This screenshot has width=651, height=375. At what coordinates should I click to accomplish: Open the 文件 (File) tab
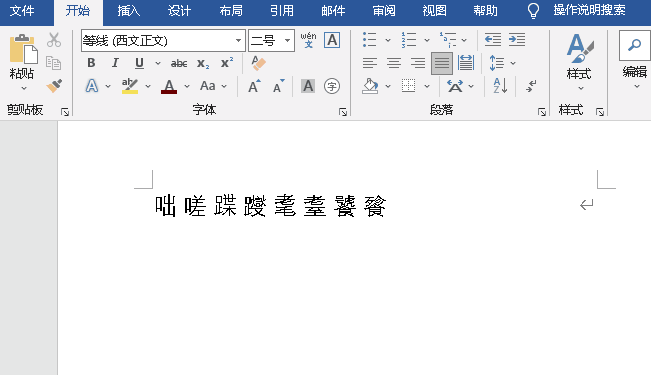pos(22,11)
